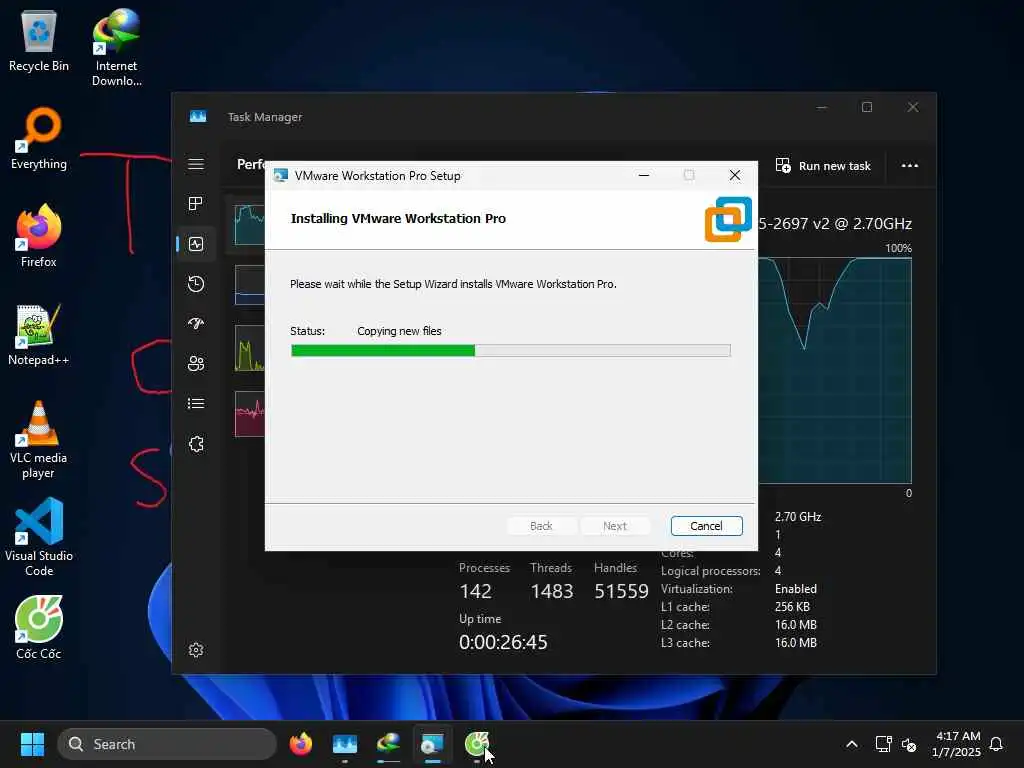This screenshot has width=1024, height=768.
Task: Open the muted volume tray icon
Action: click(908, 744)
